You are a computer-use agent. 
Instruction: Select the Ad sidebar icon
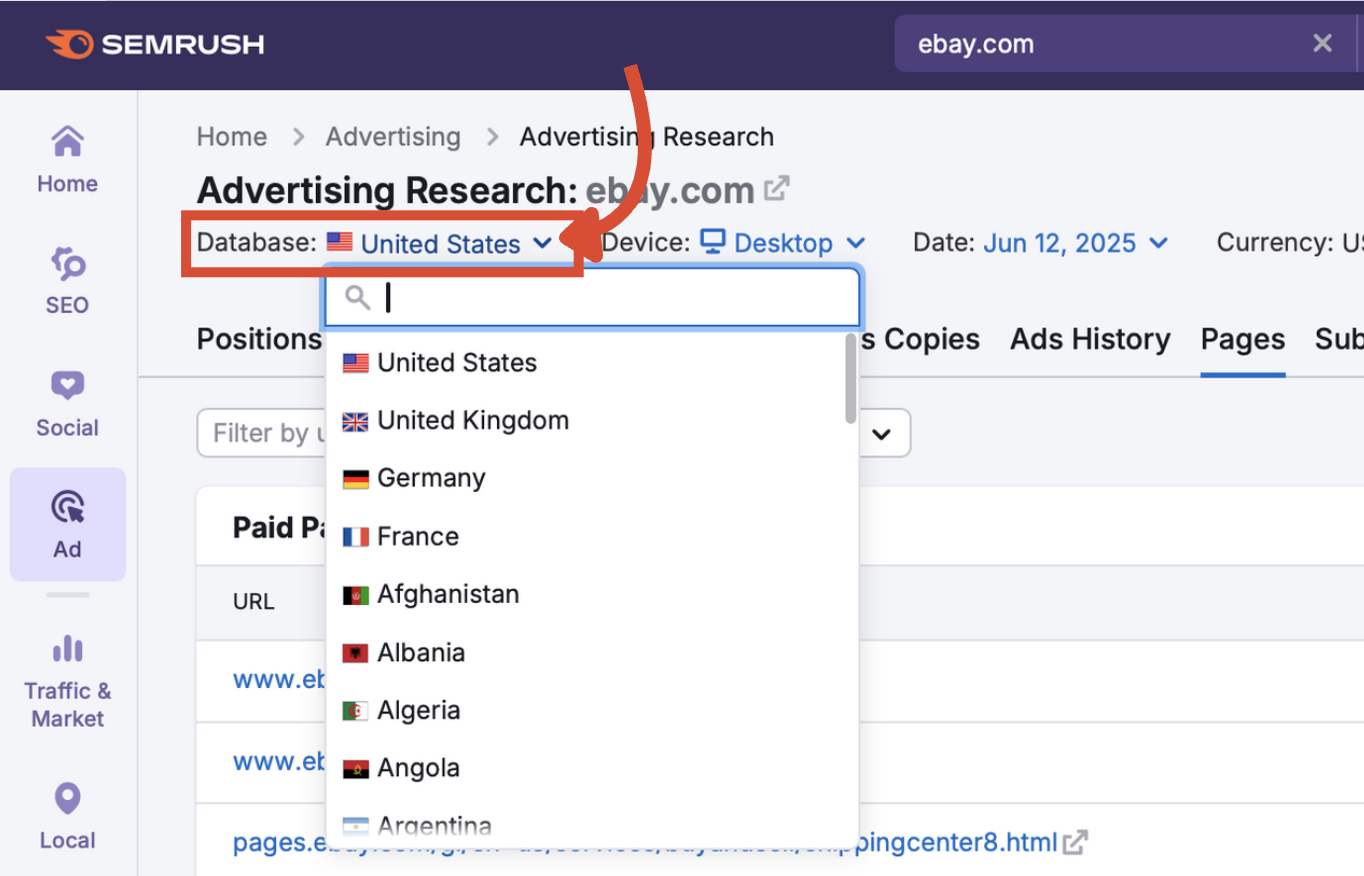(67, 524)
